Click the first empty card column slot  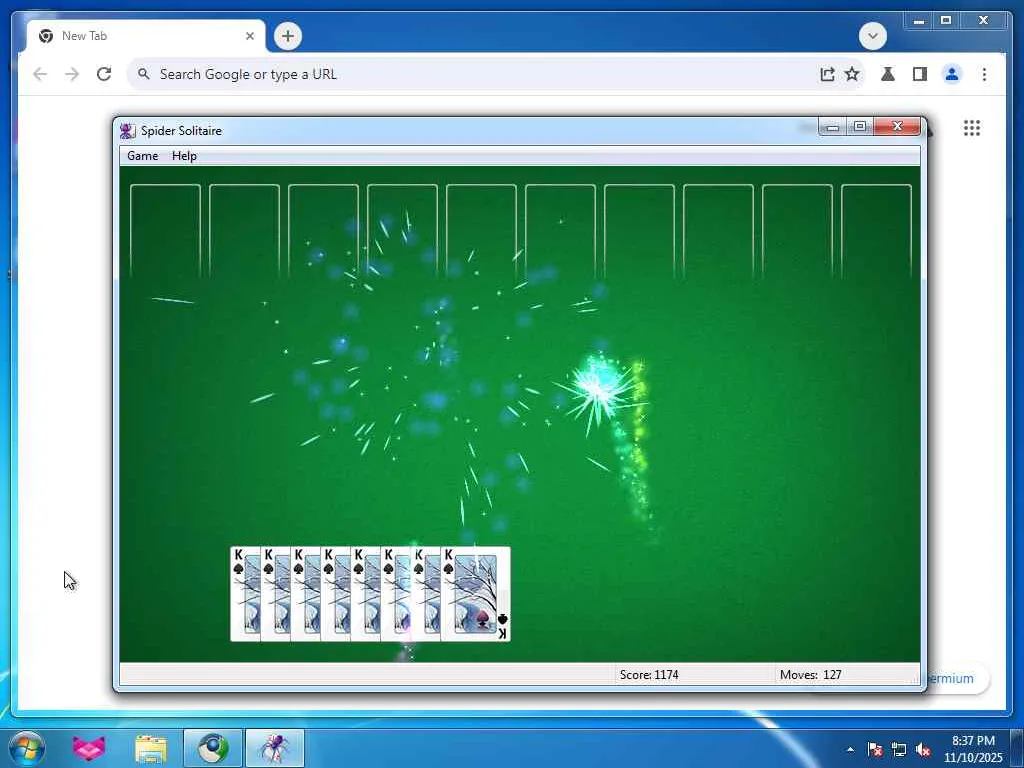[x=165, y=232]
